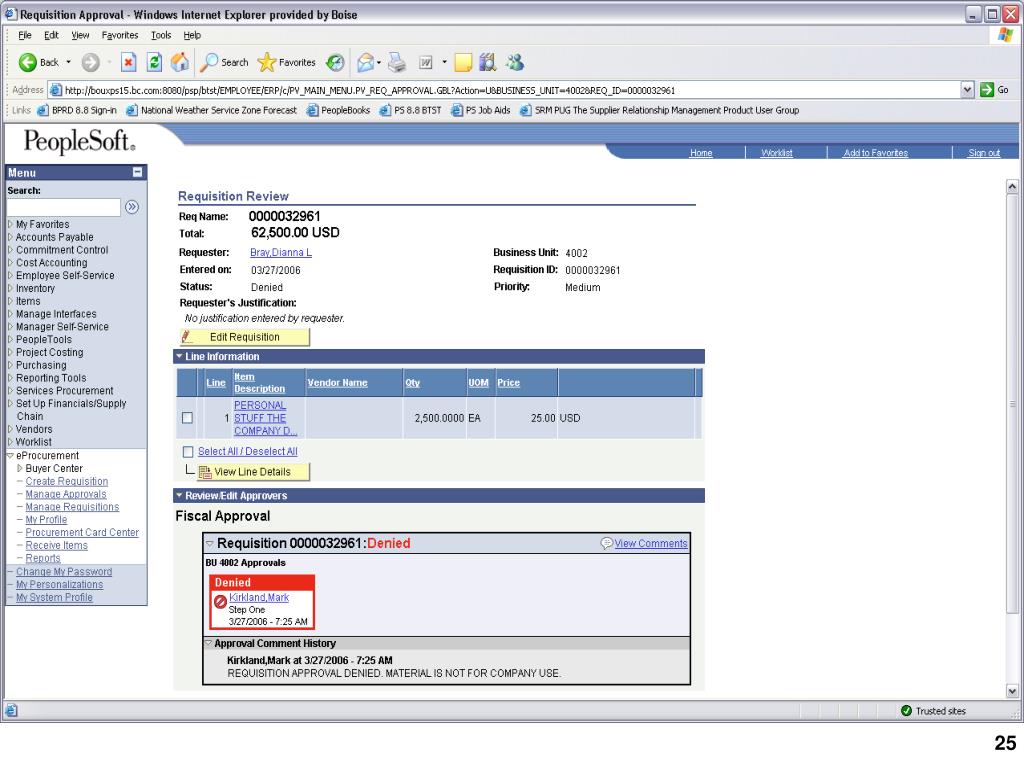
Task: Collapse the eProcurement menu folder
Action: click(x=10, y=456)
